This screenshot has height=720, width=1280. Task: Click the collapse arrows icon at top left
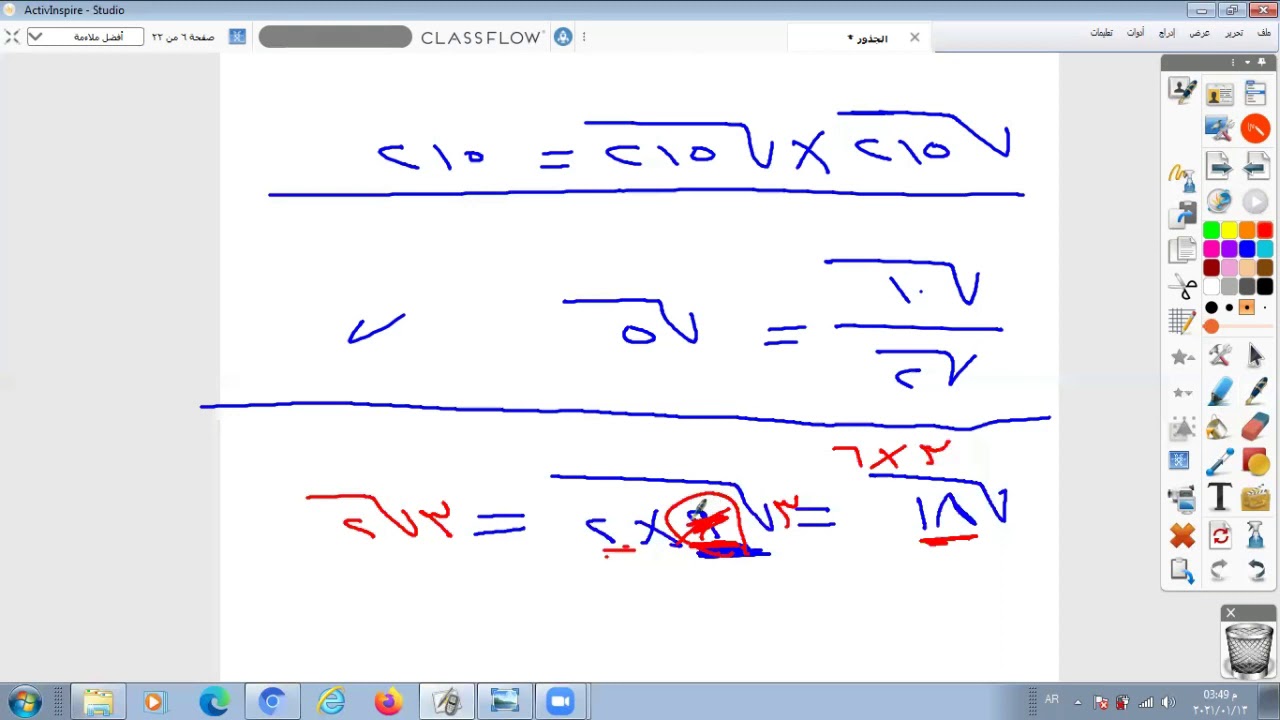(11, 37)
